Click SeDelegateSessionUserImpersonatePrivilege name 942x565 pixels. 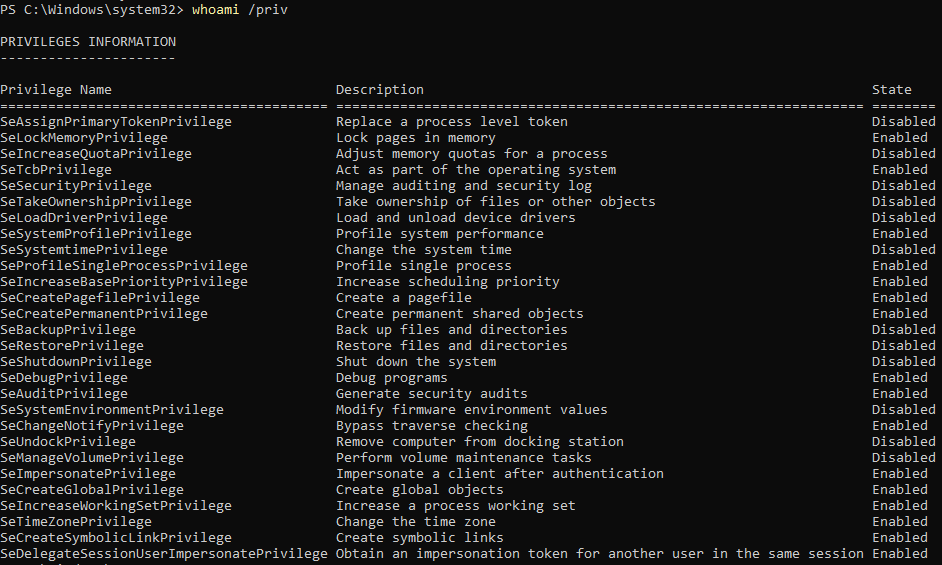tap(164, 554)
